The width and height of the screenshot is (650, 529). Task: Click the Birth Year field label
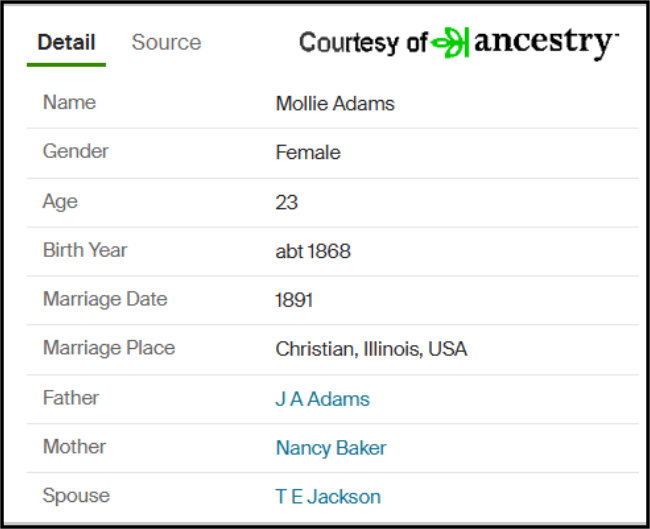(85, 250)
